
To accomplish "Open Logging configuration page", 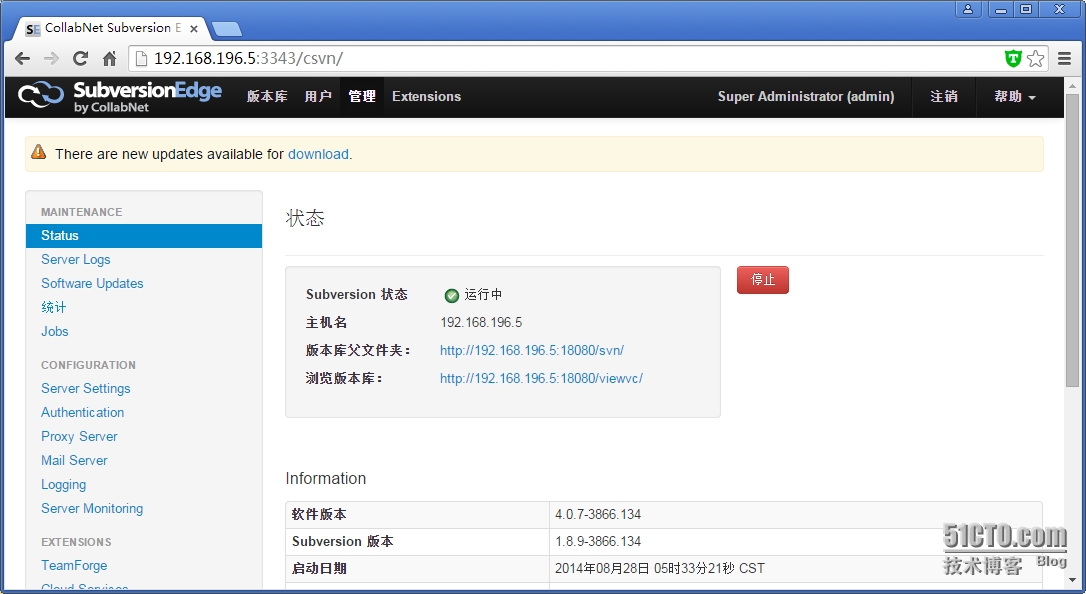I will 64,485.
